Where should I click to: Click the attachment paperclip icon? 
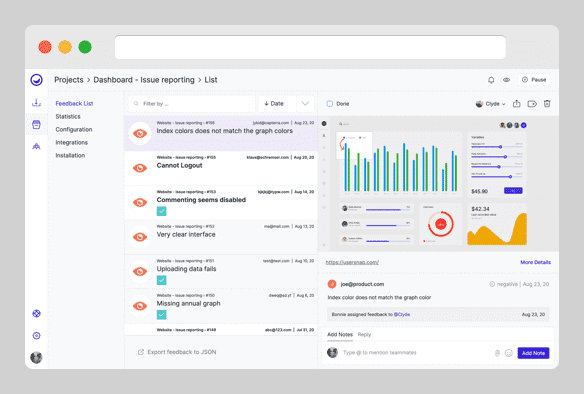[x=497, y=353]
